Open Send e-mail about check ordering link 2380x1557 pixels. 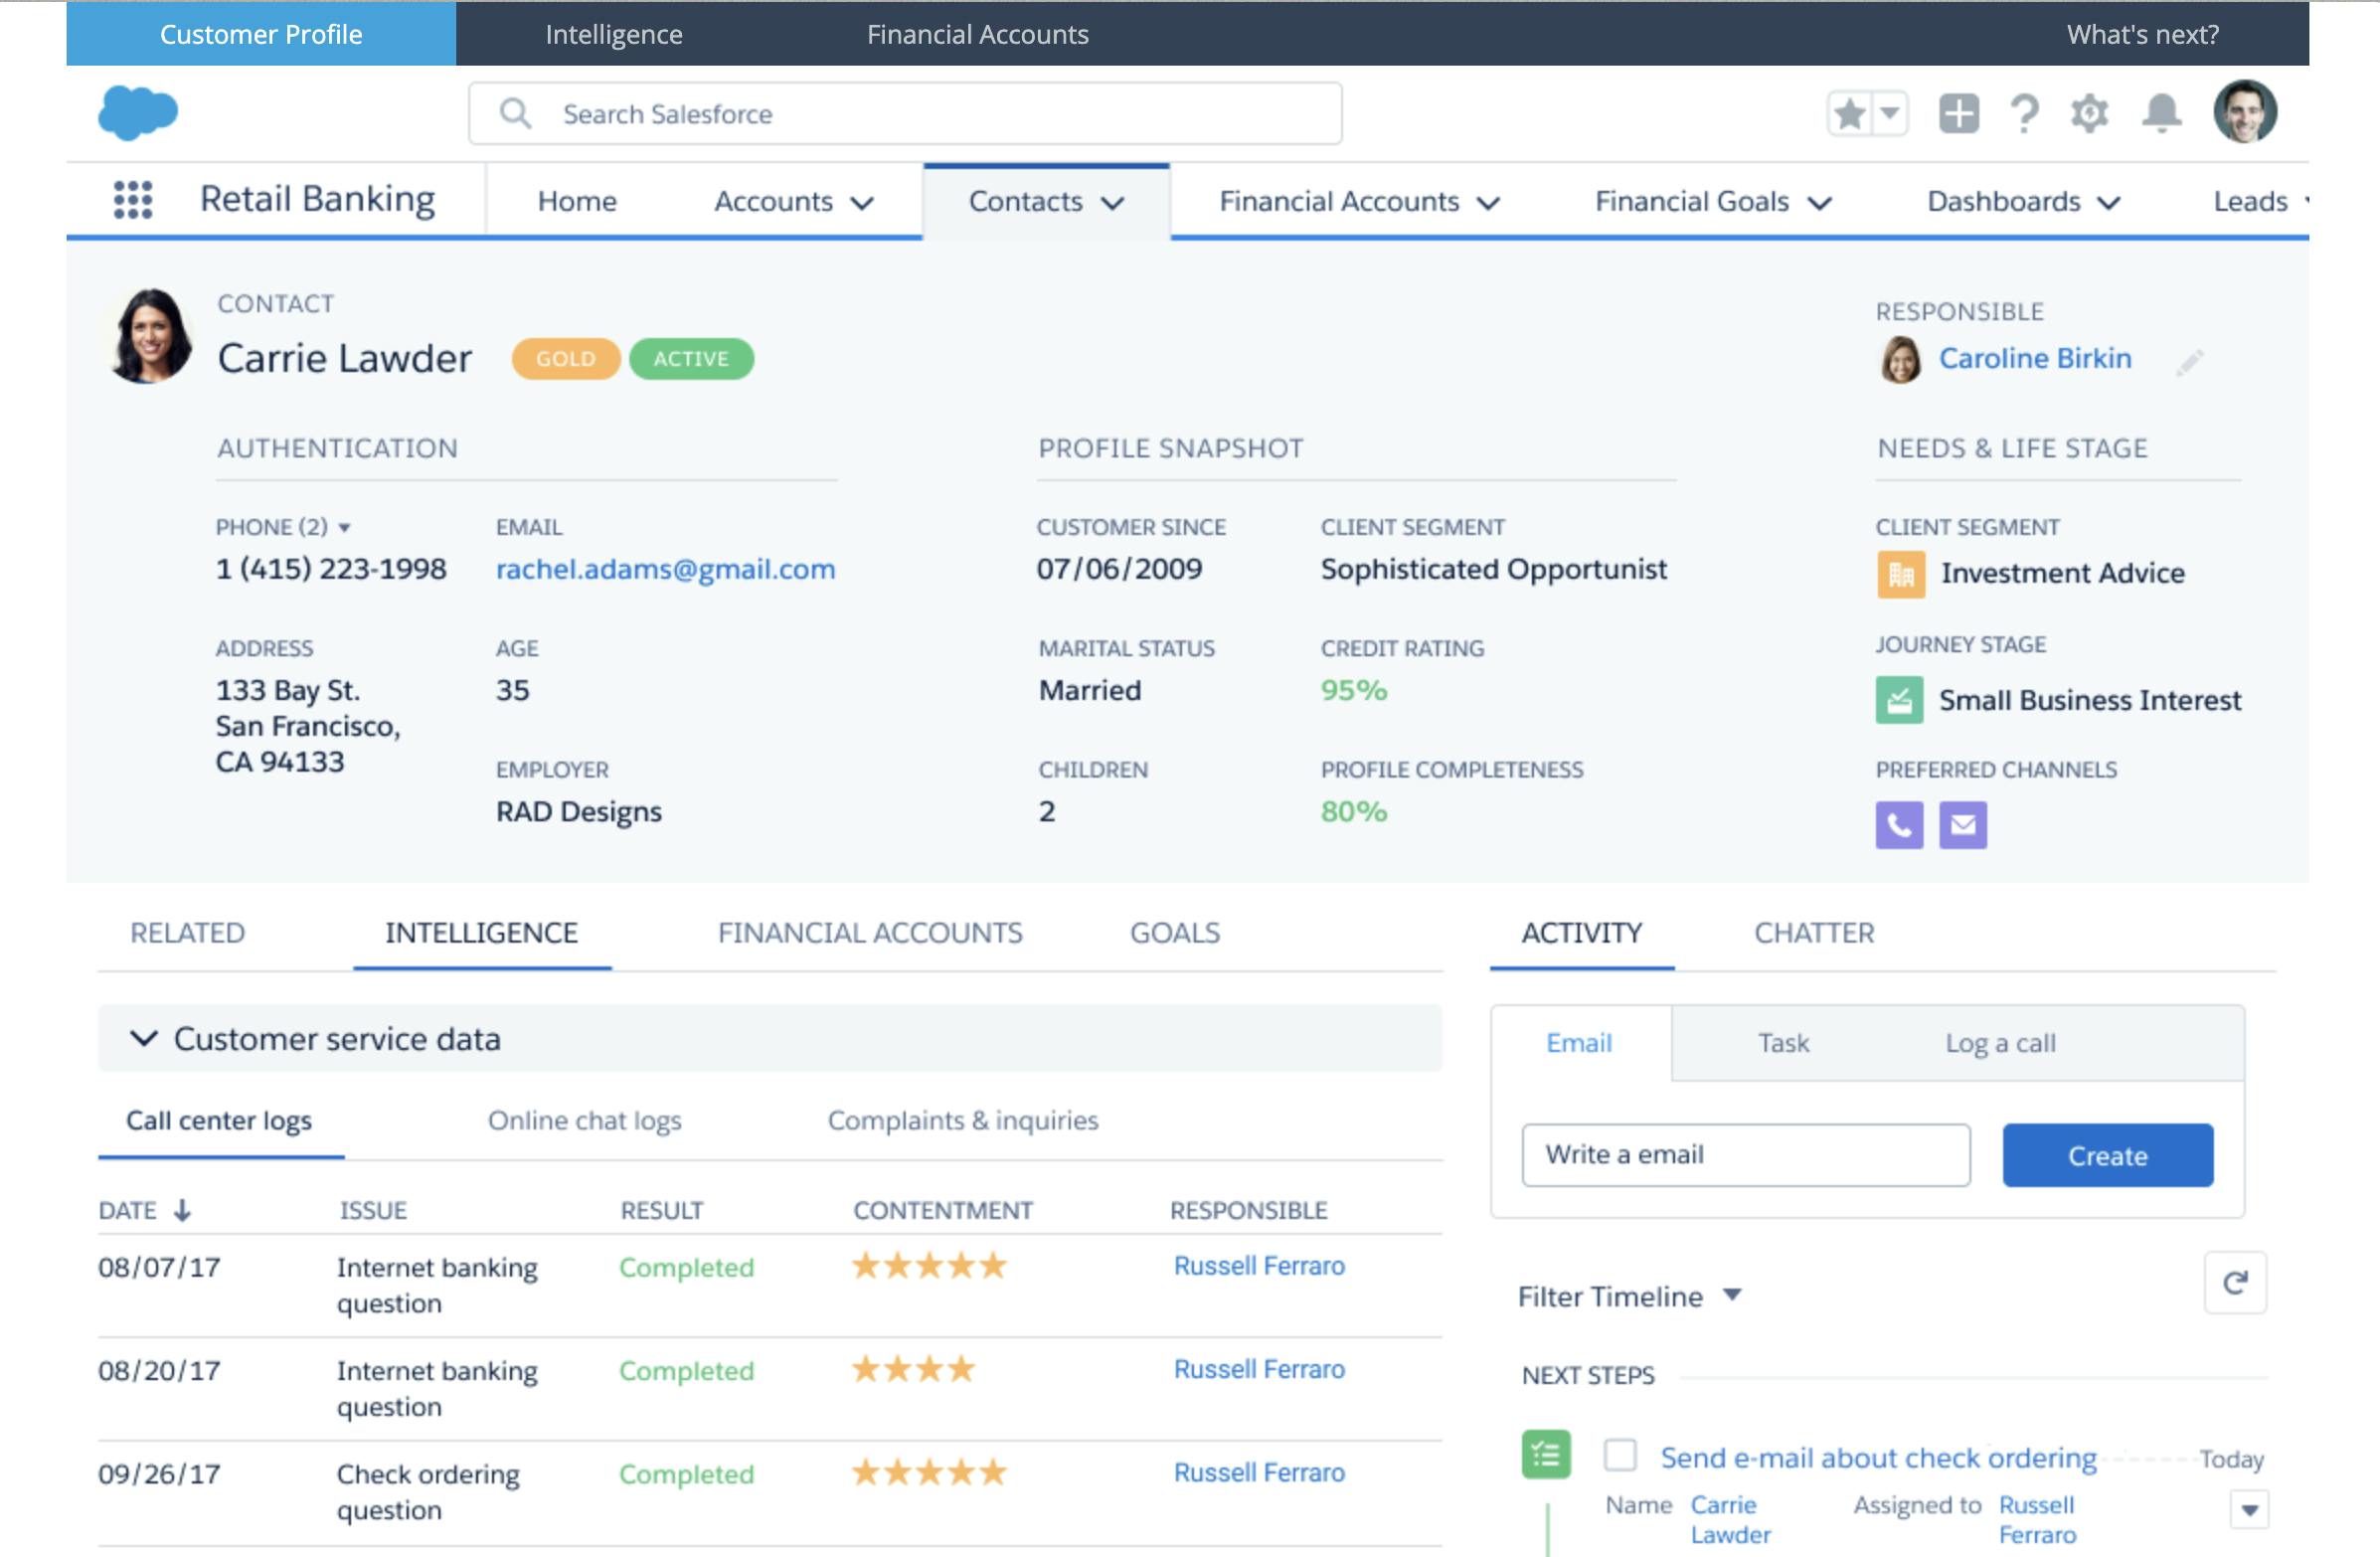pos(1878,1458)
